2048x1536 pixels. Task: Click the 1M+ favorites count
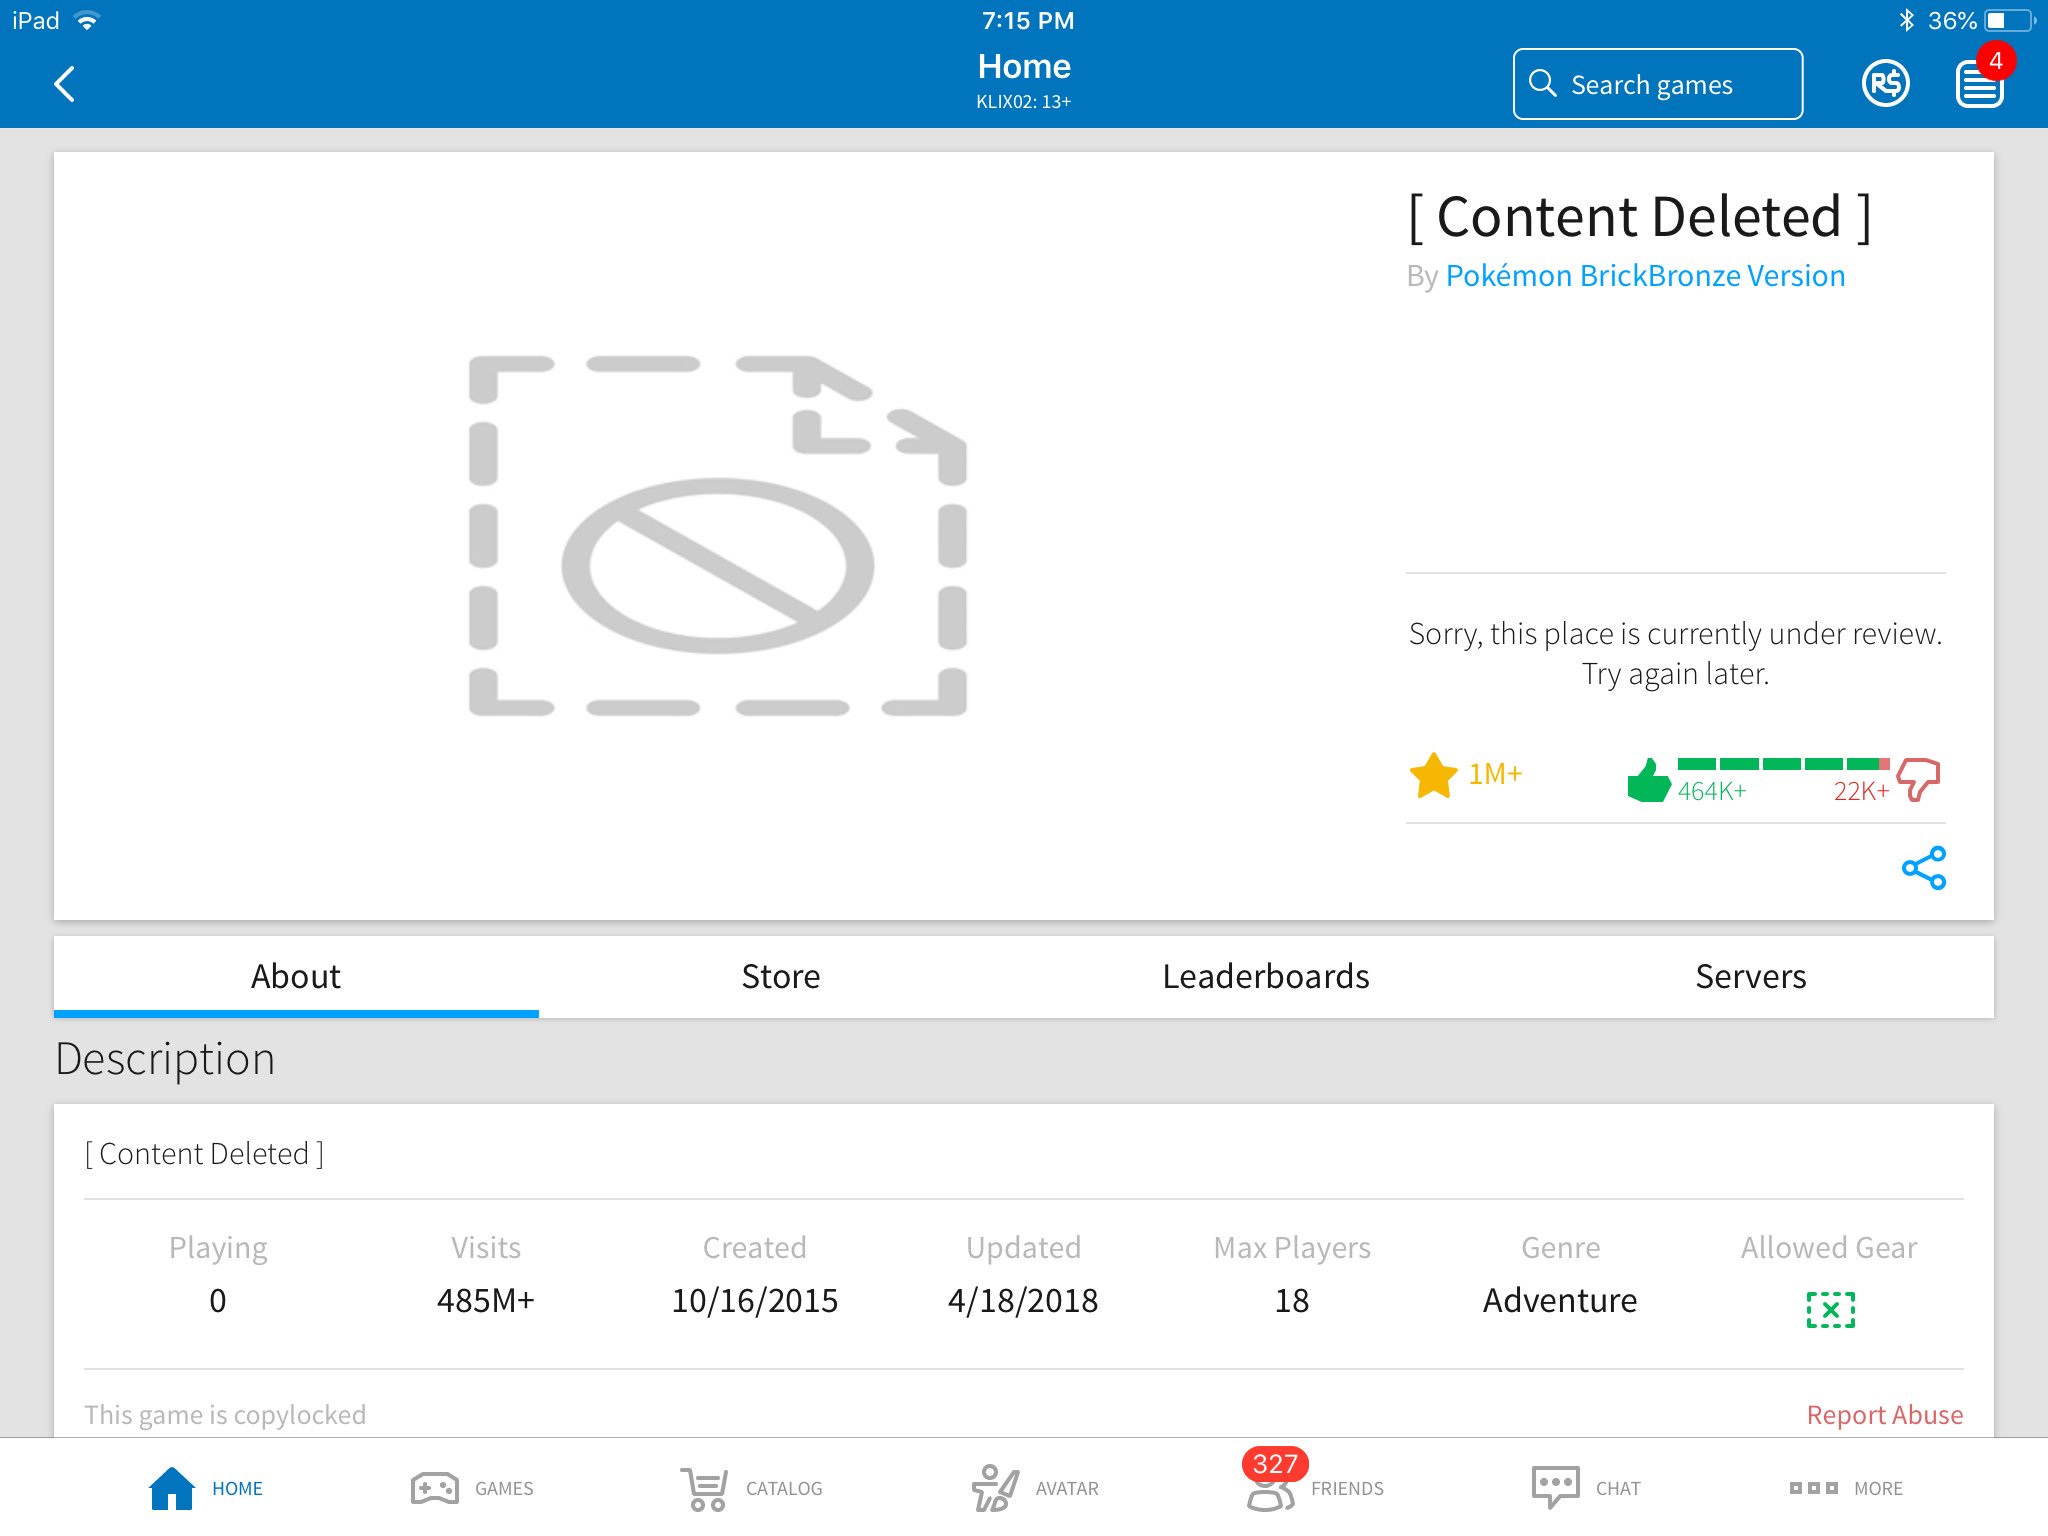point(1495,774)
